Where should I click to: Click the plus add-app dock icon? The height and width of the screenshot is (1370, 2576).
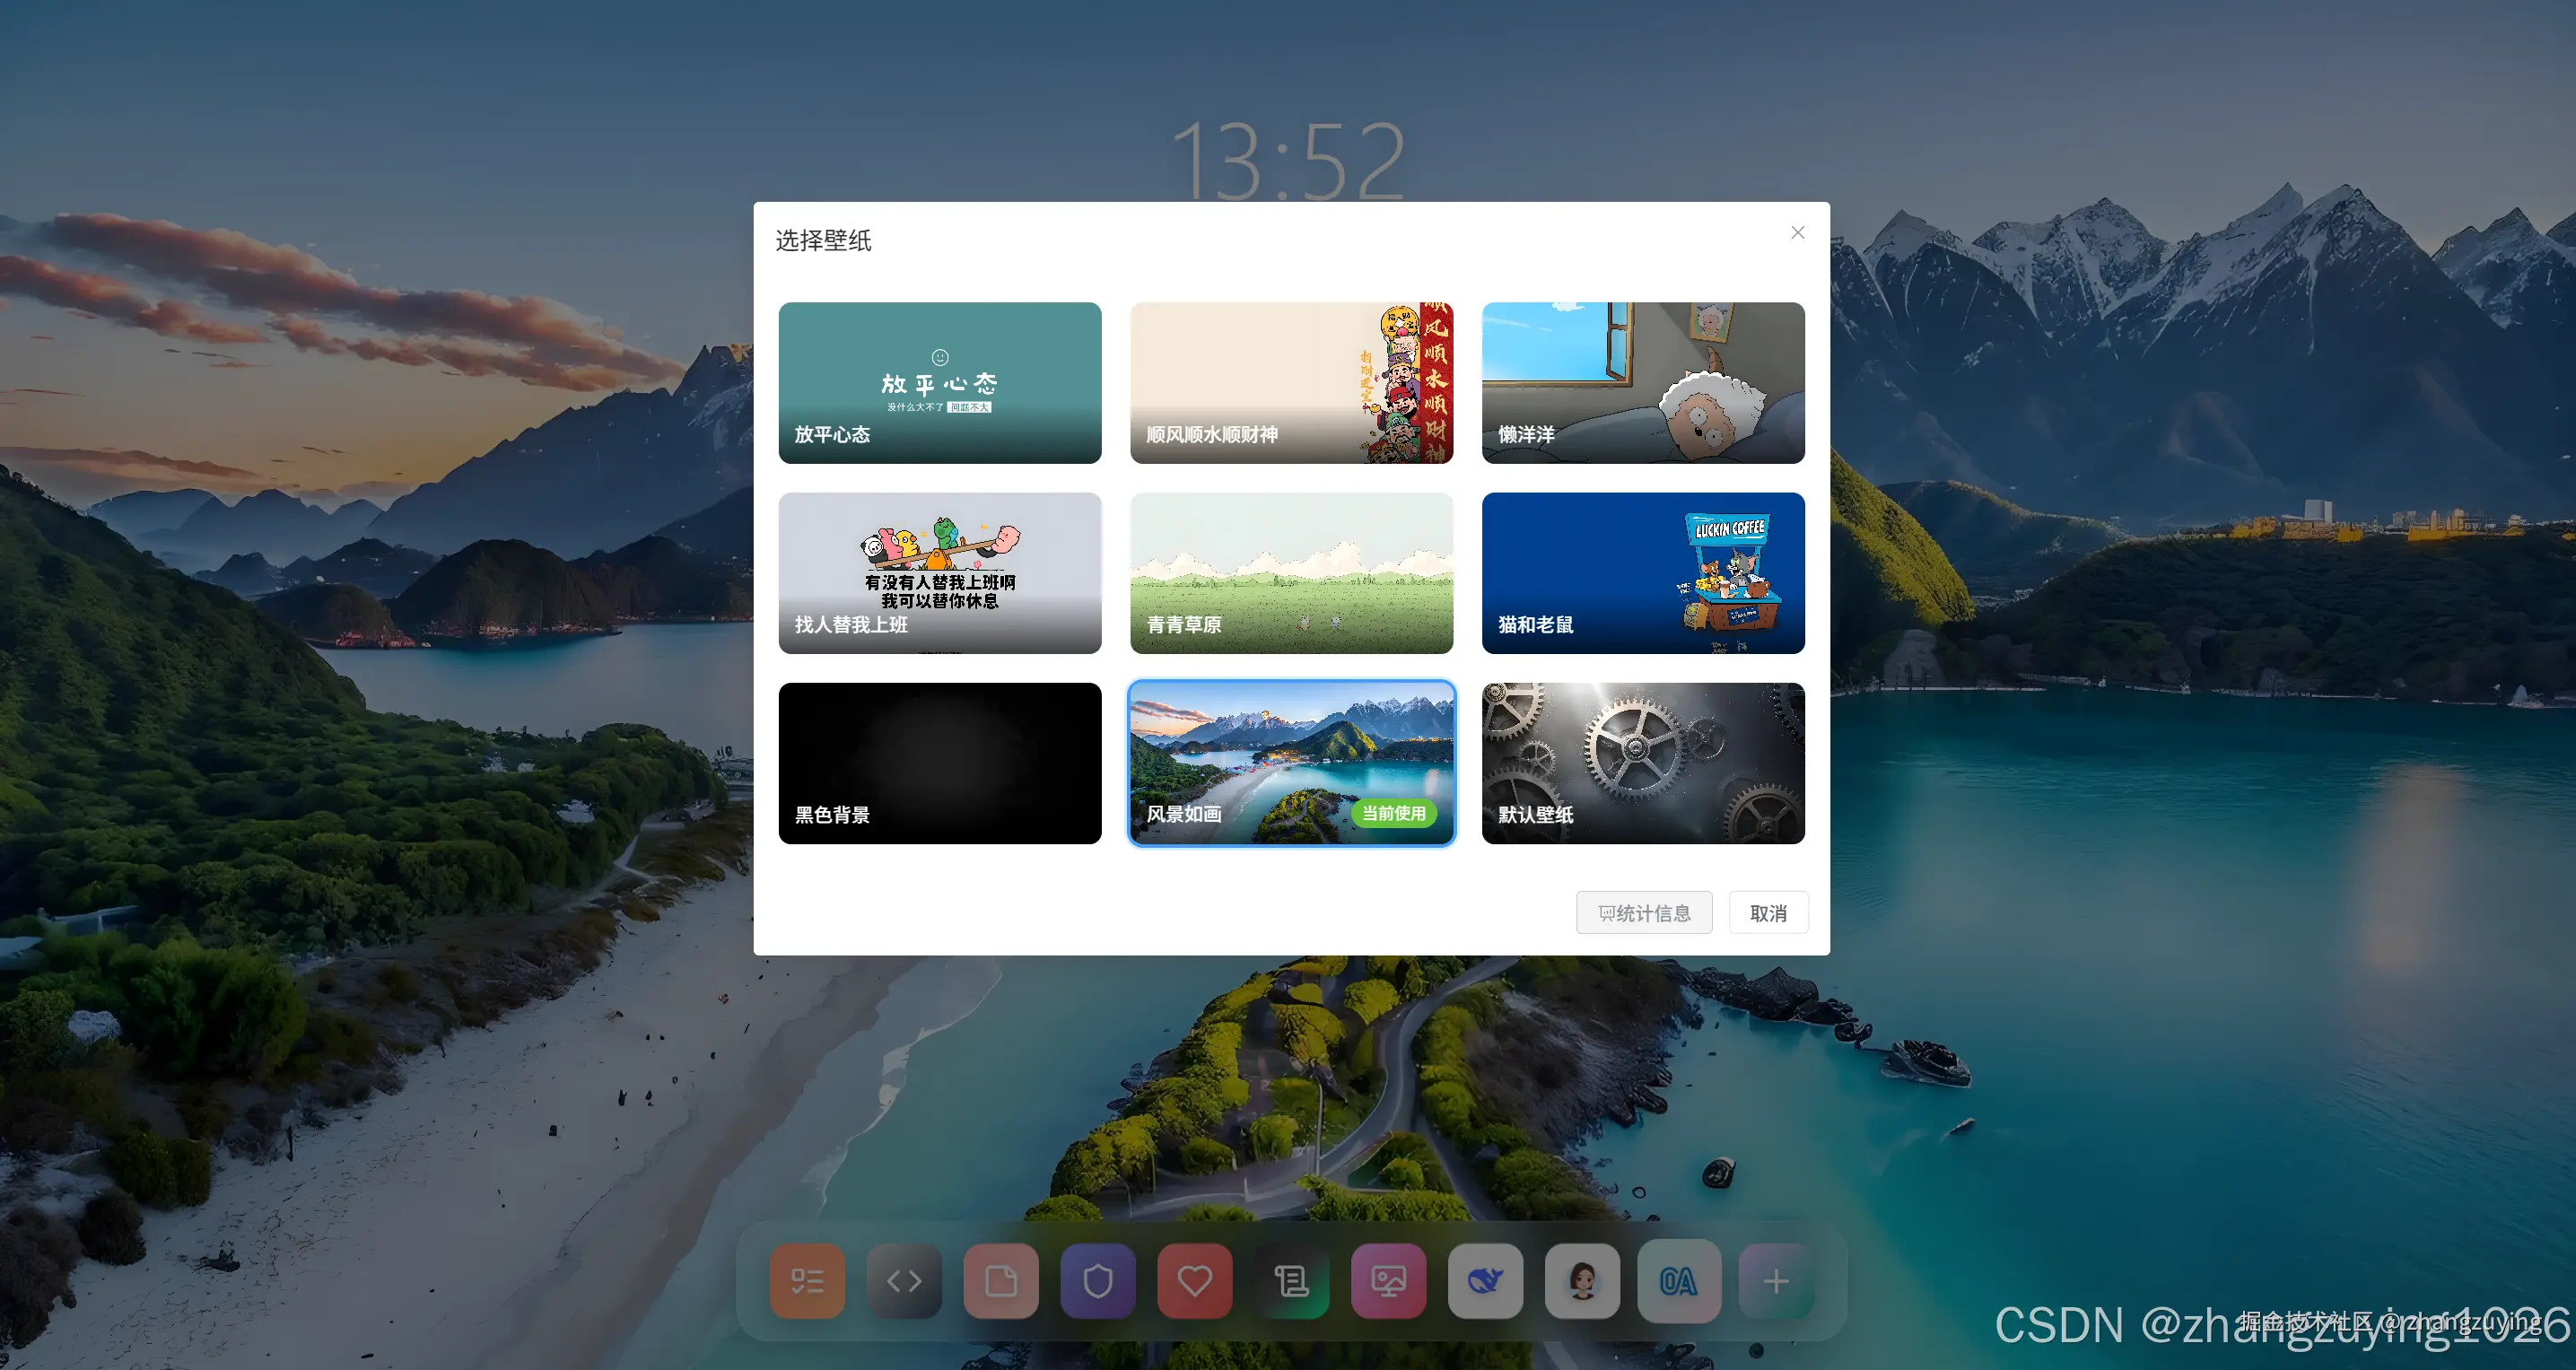point(1776,1281)
